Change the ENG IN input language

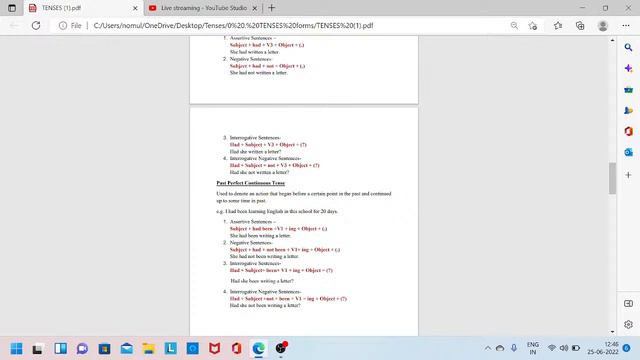pos(533,348)
